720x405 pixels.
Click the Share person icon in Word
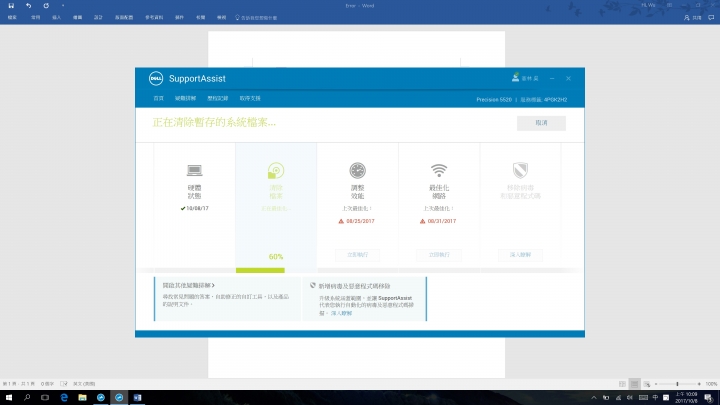(686, 17)
